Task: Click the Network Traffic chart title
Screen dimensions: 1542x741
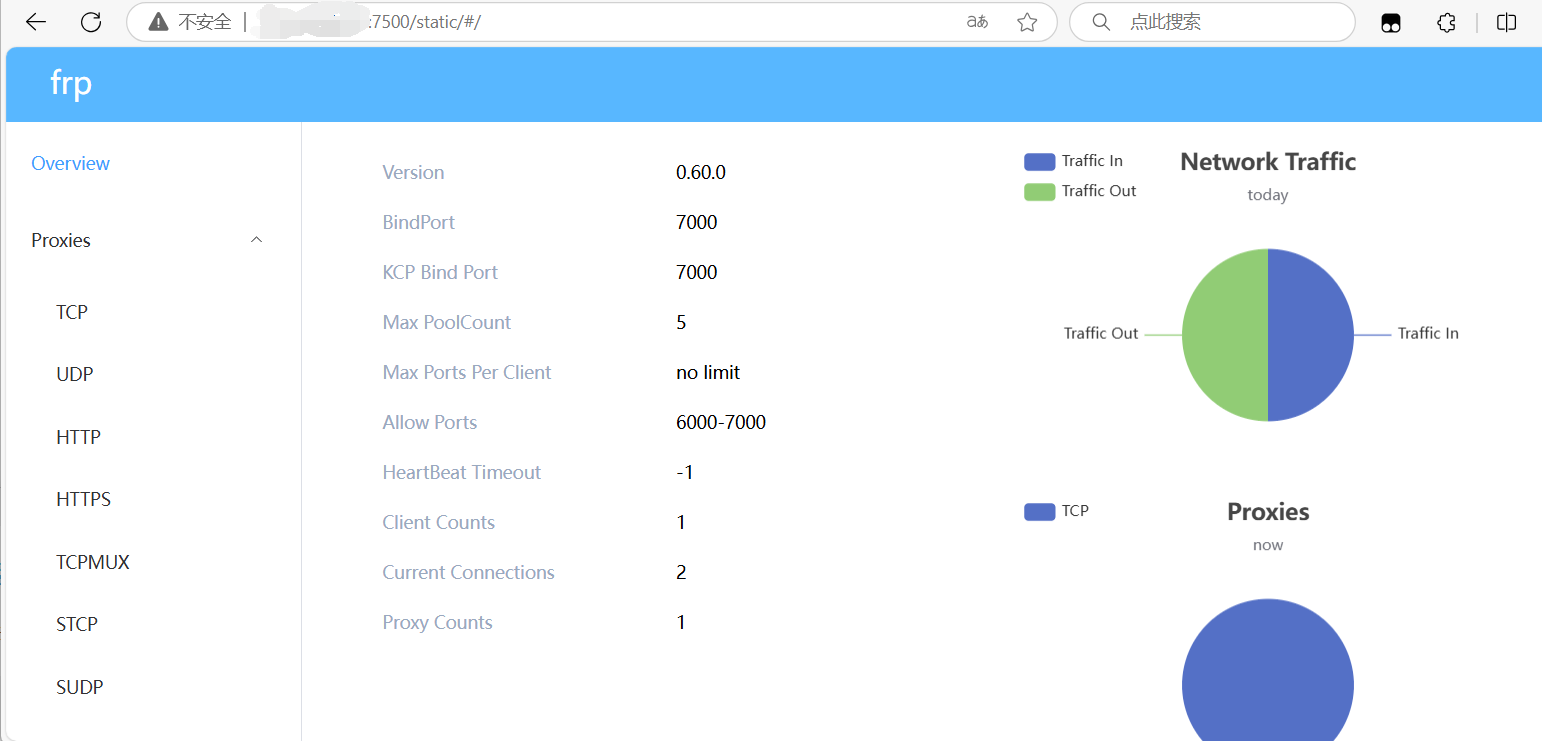Action: tap(1268, 162)
